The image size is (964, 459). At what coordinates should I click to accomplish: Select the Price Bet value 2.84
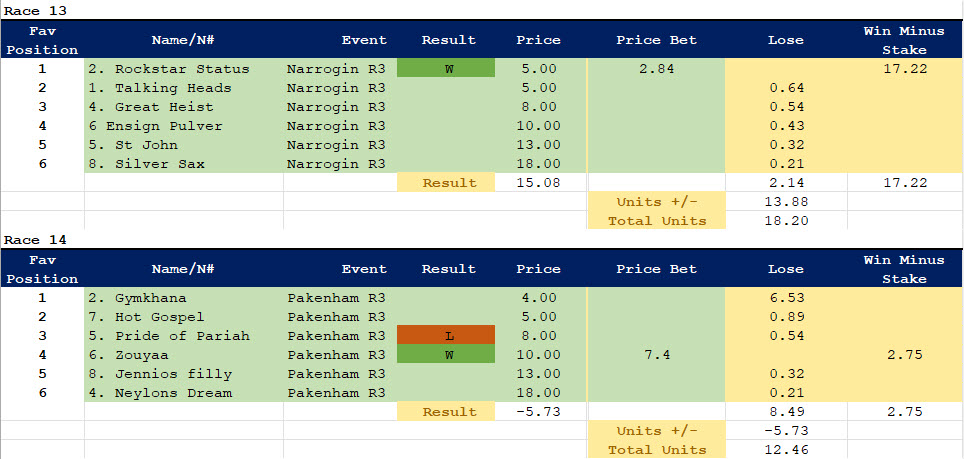656,69
